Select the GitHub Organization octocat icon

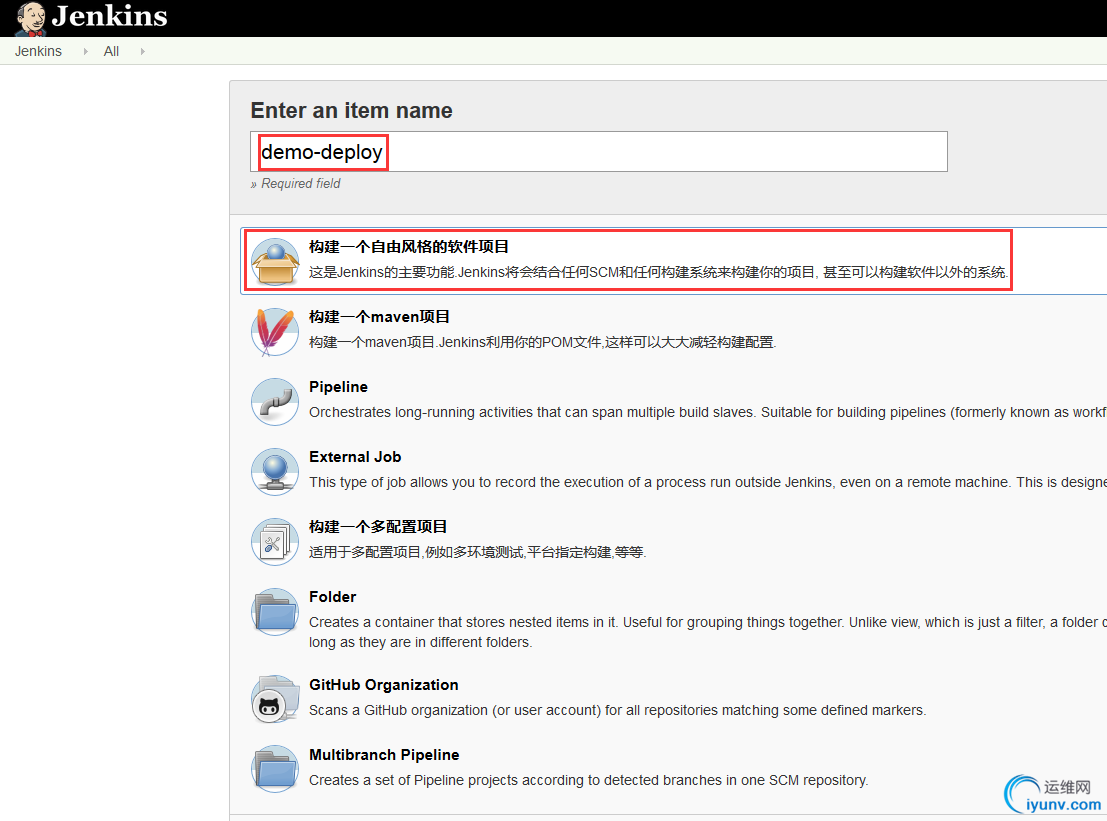pos(275,699)
